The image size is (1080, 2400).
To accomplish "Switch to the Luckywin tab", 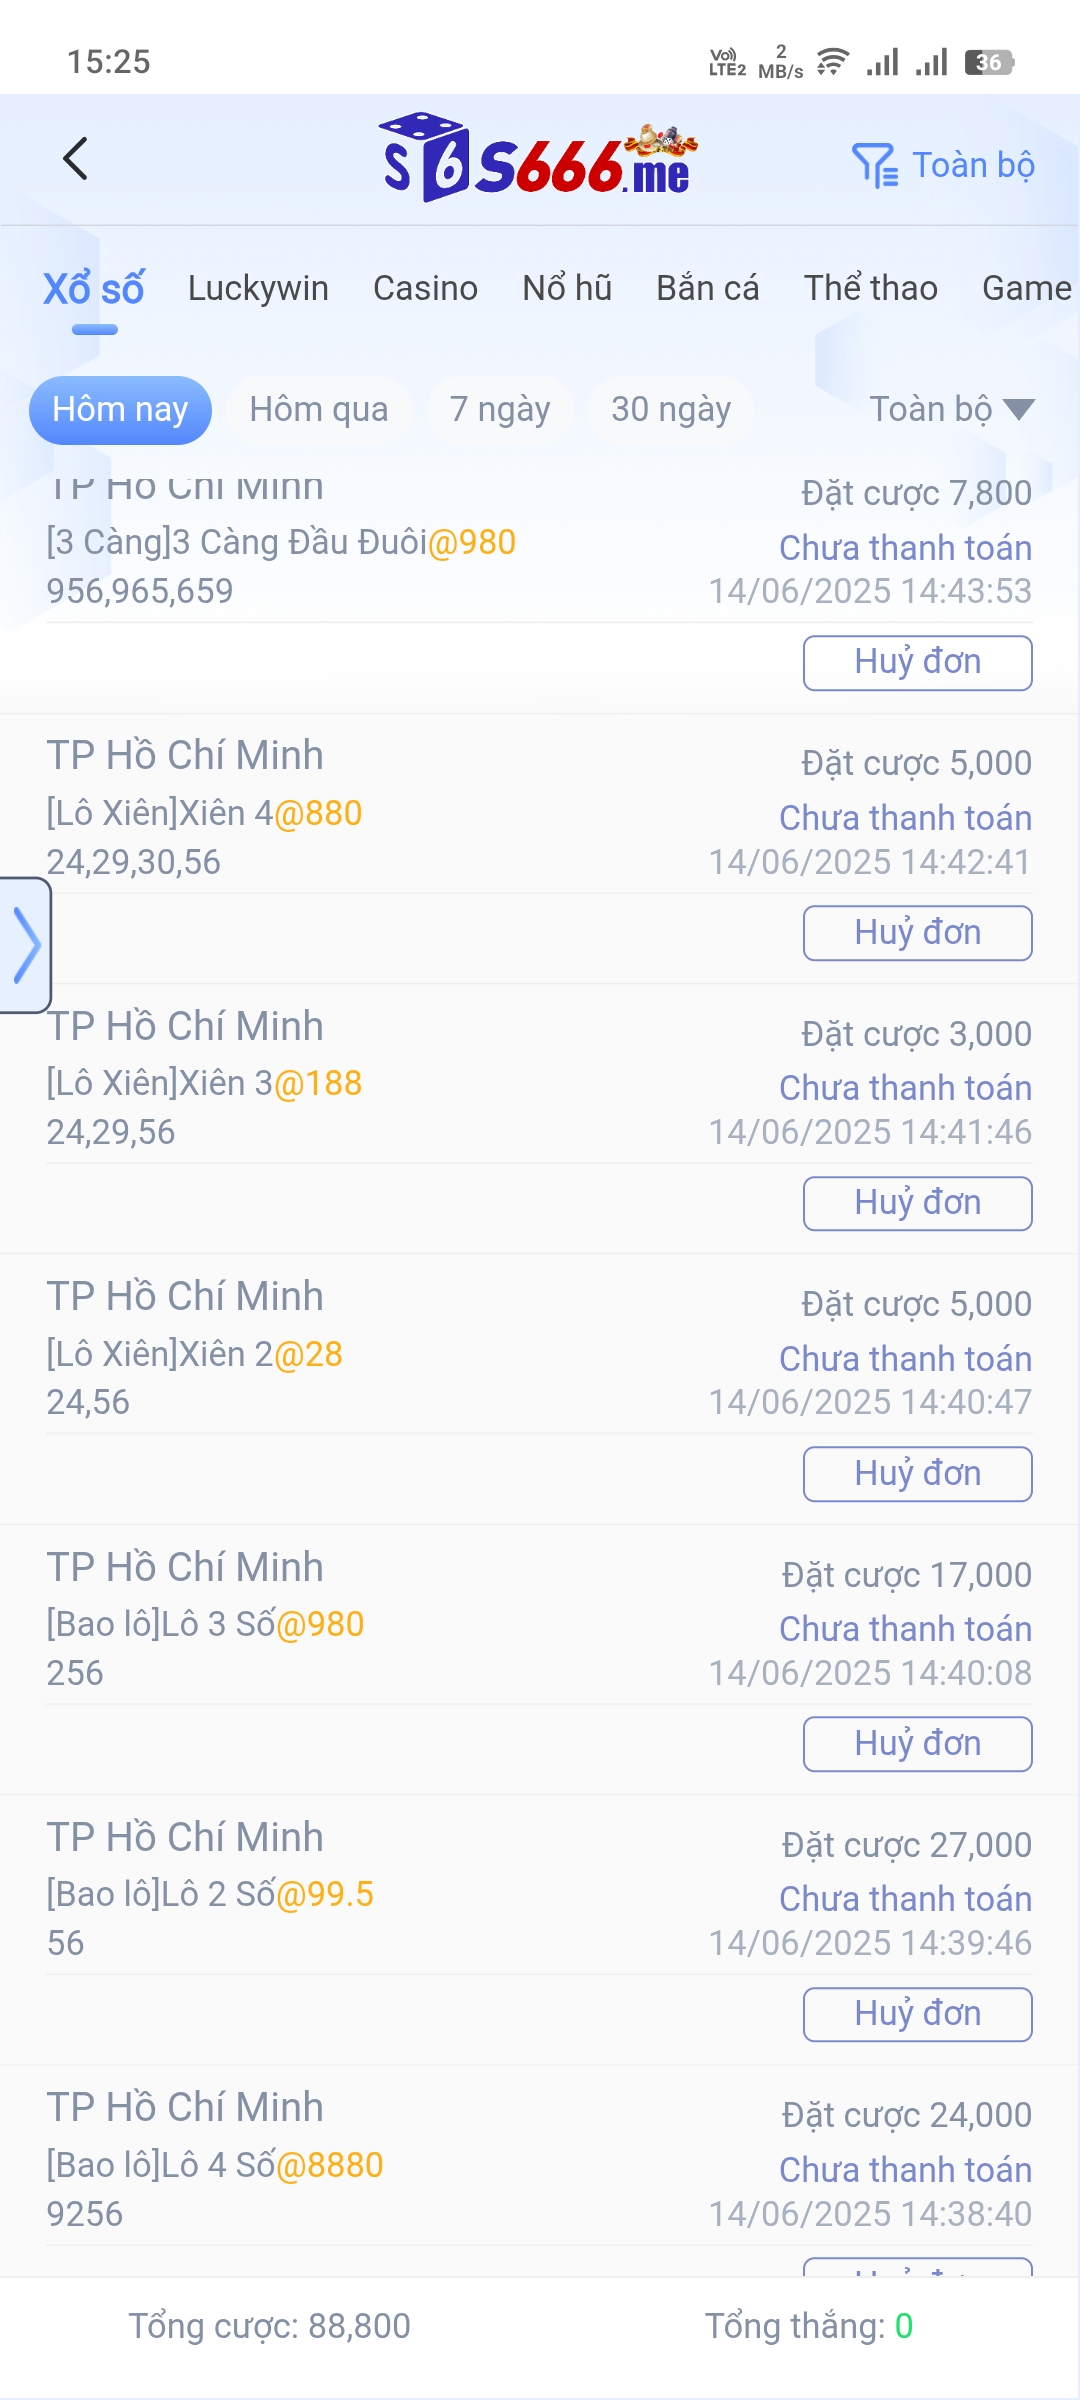I will (x=258, y=288).
